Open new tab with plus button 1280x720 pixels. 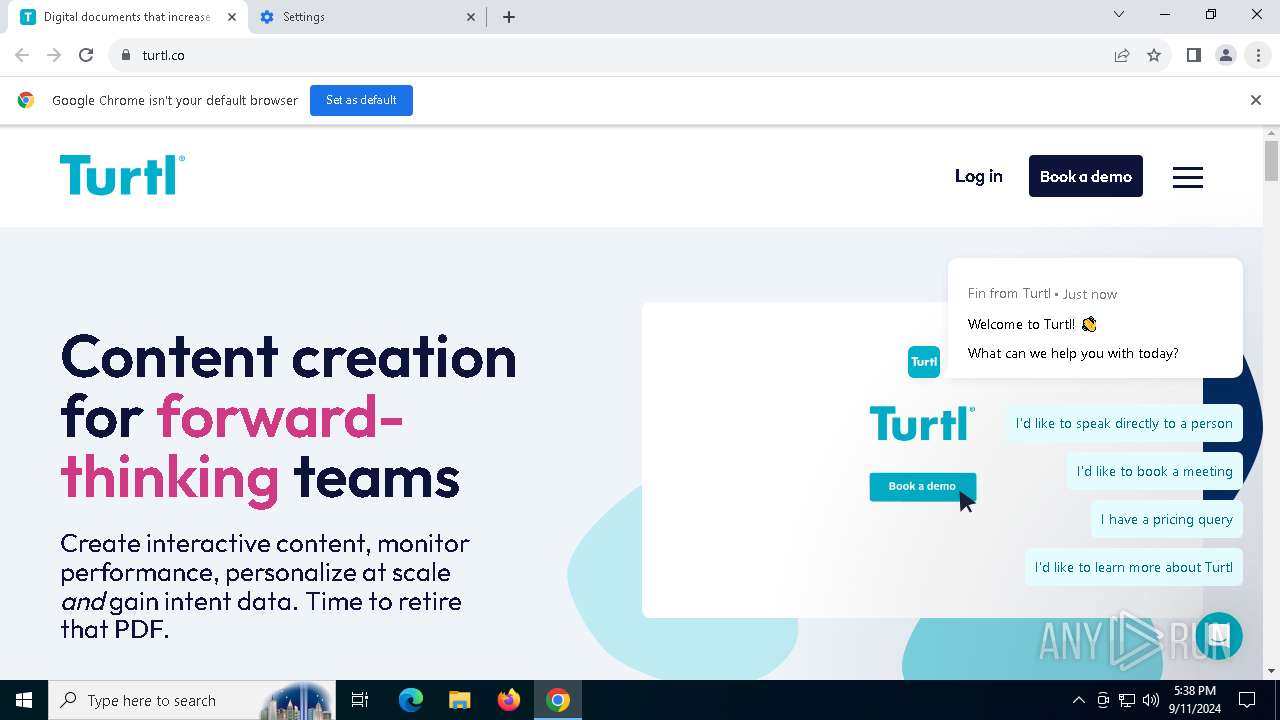pos(509,17)
